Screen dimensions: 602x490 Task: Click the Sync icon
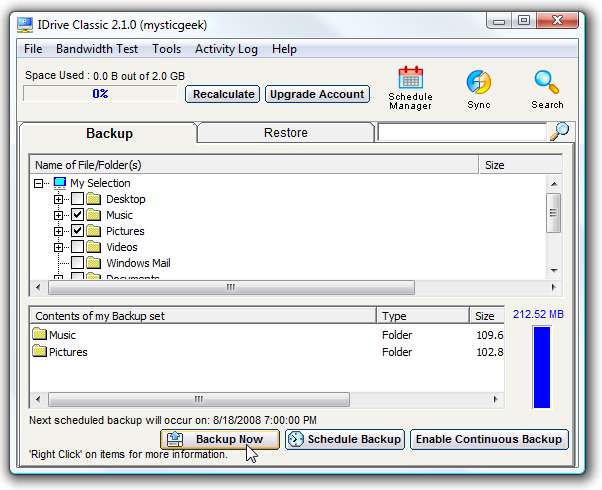tap(478, 89)
